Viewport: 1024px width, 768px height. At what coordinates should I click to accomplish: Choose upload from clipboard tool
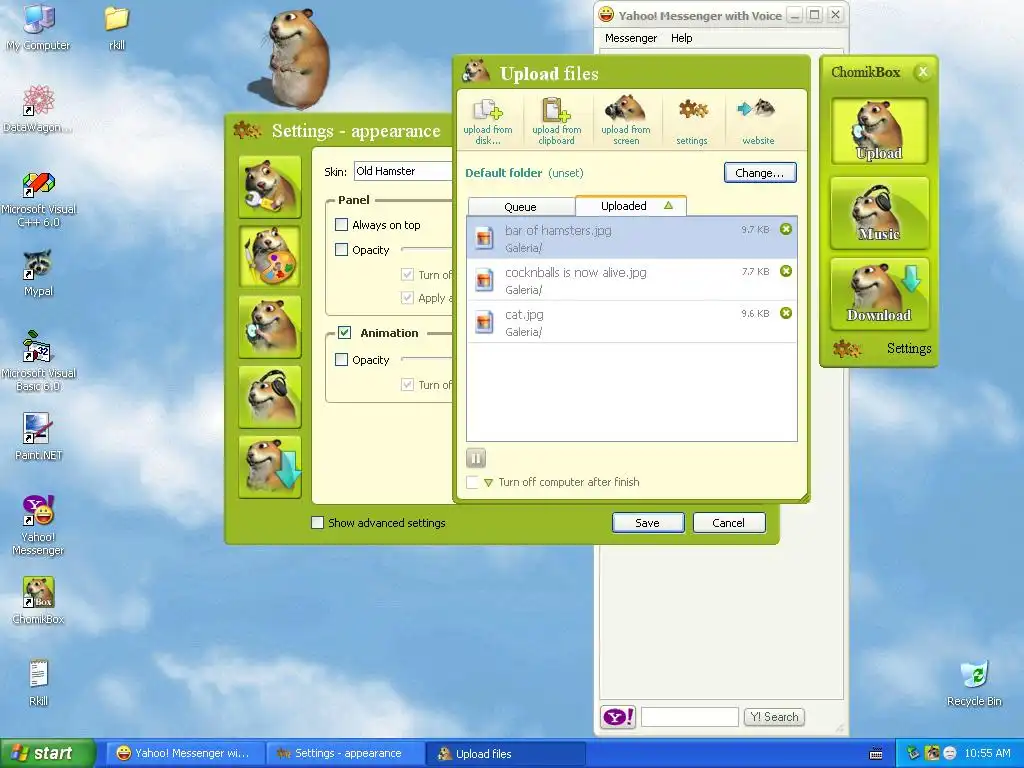556,121
